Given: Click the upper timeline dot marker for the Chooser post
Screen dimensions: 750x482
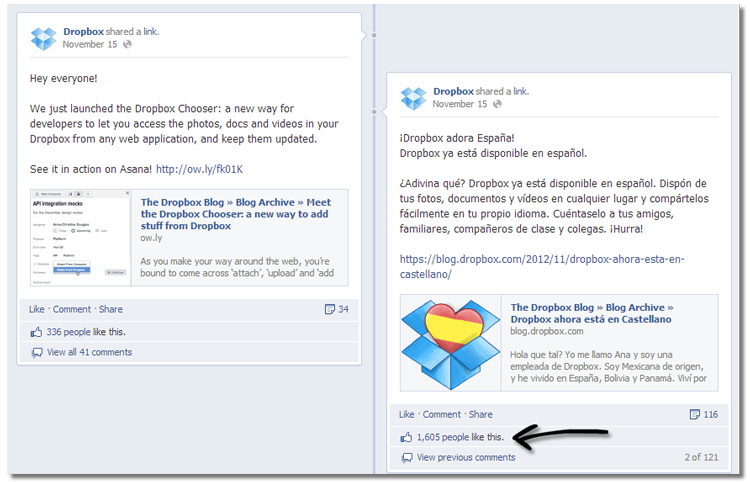Looking at the screenshot, I should coord(374,35).
